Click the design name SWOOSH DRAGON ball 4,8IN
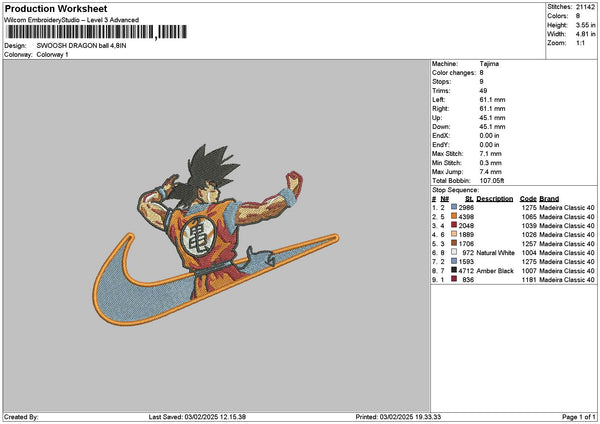Viewport: 600px width, 424px height. (82, 46)
